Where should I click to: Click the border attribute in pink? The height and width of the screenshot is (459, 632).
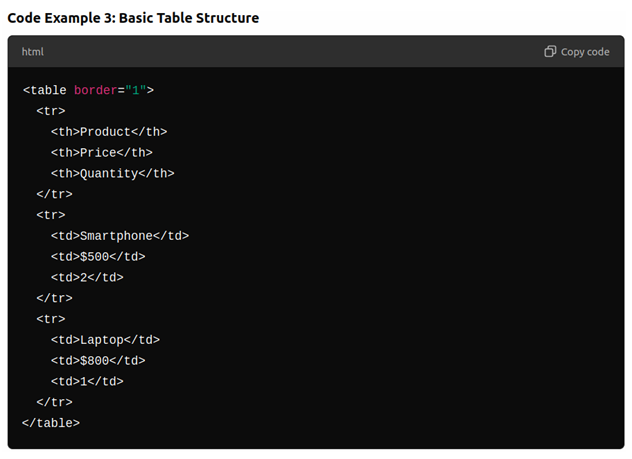96,90
